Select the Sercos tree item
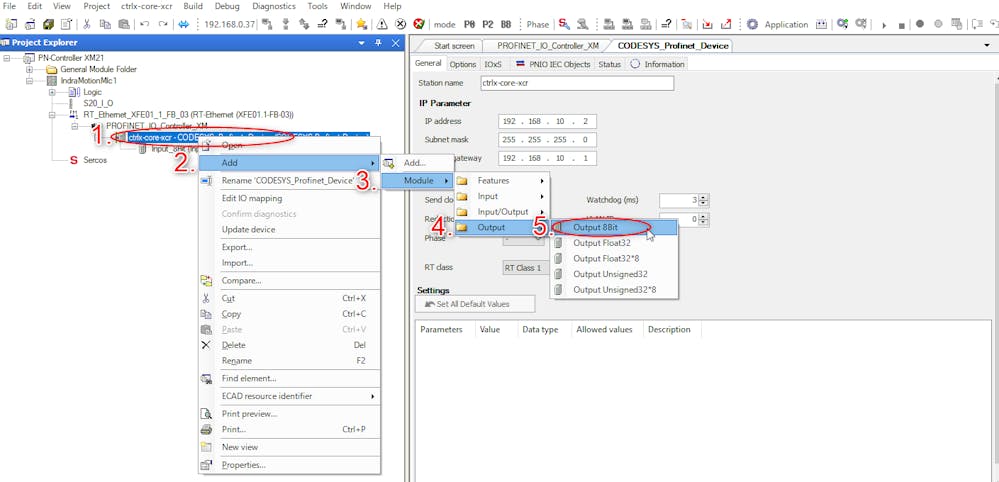 click(95, 160)
